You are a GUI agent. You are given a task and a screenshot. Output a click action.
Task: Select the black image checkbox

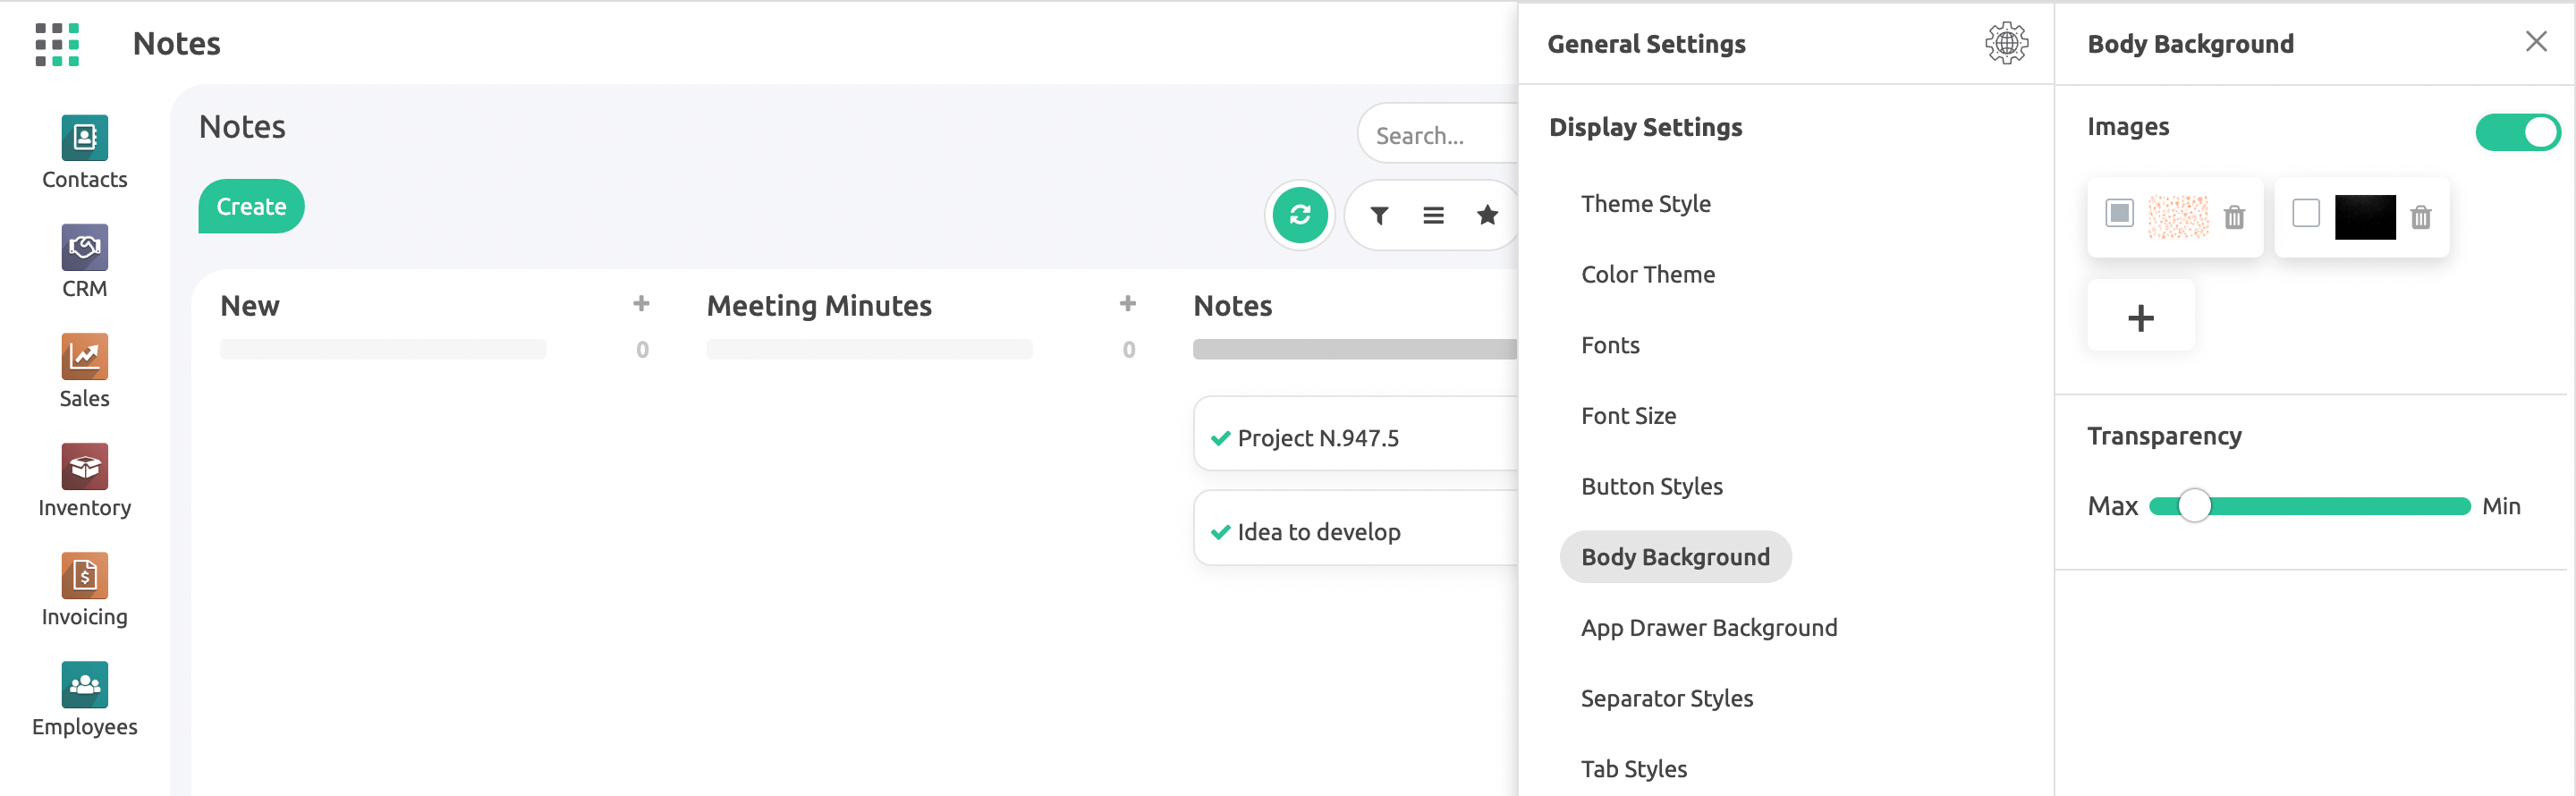point(2305,214)
